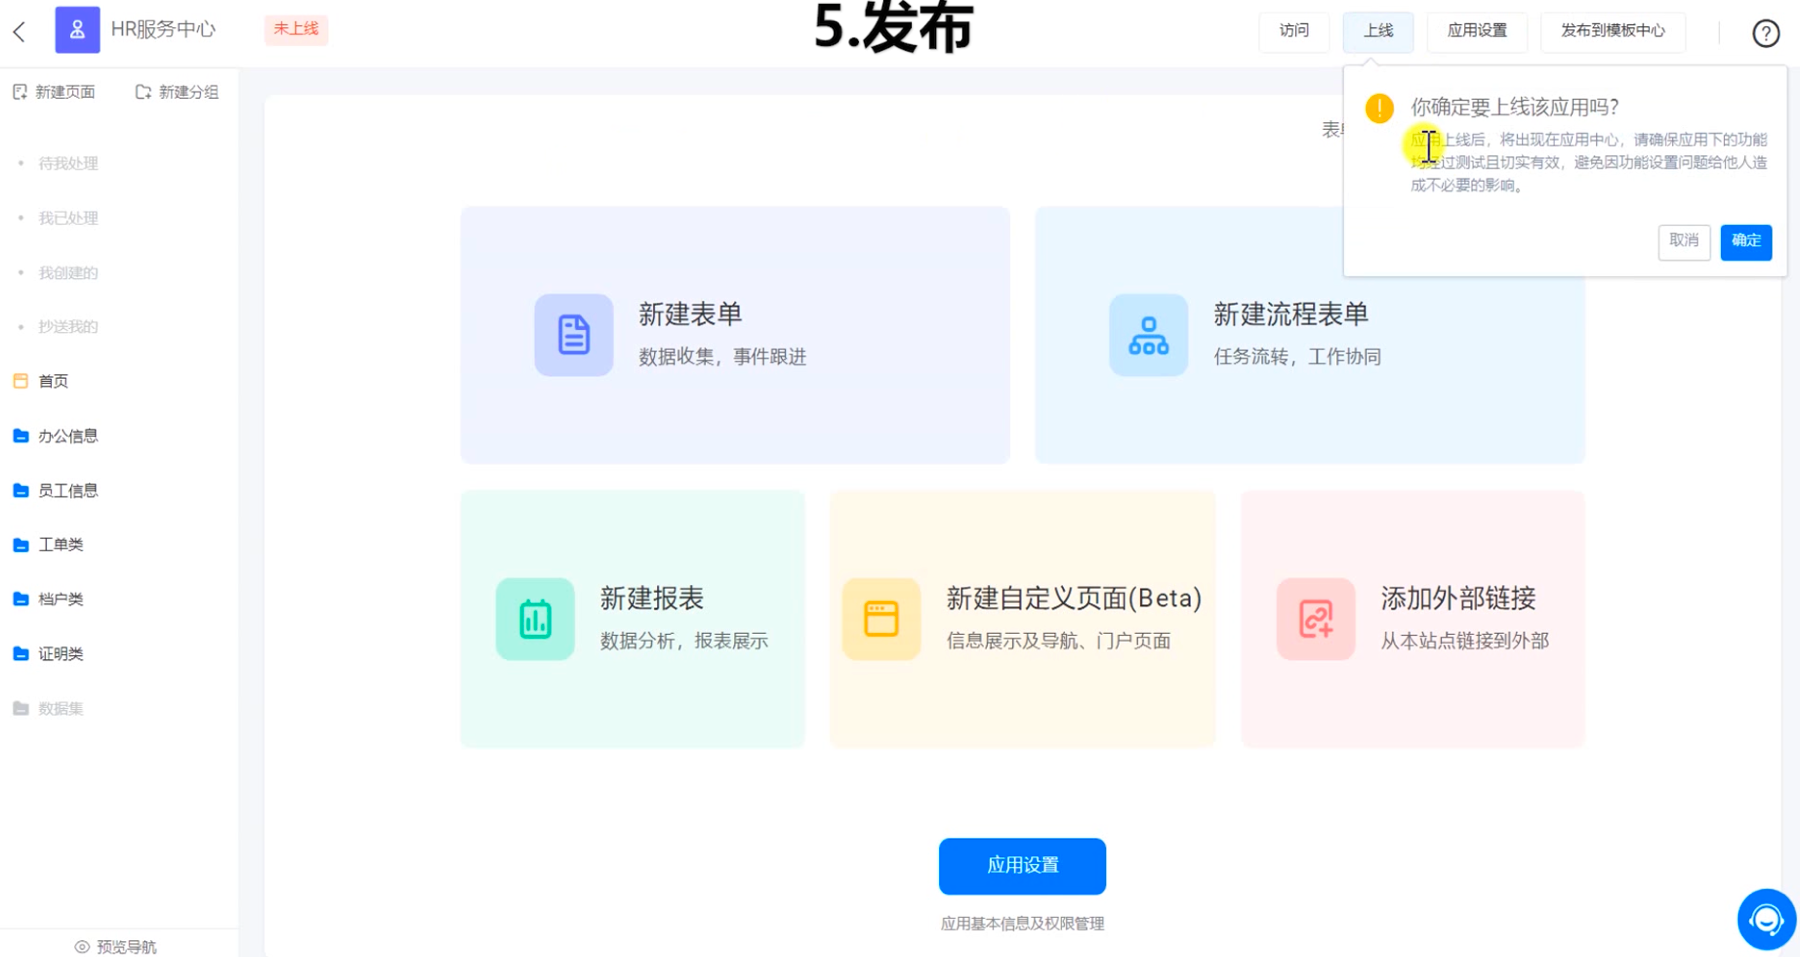Viewport: 1800px width, 957px height.
Task: Click the 档户类 folder icon
Action: [x=20, y=599]
